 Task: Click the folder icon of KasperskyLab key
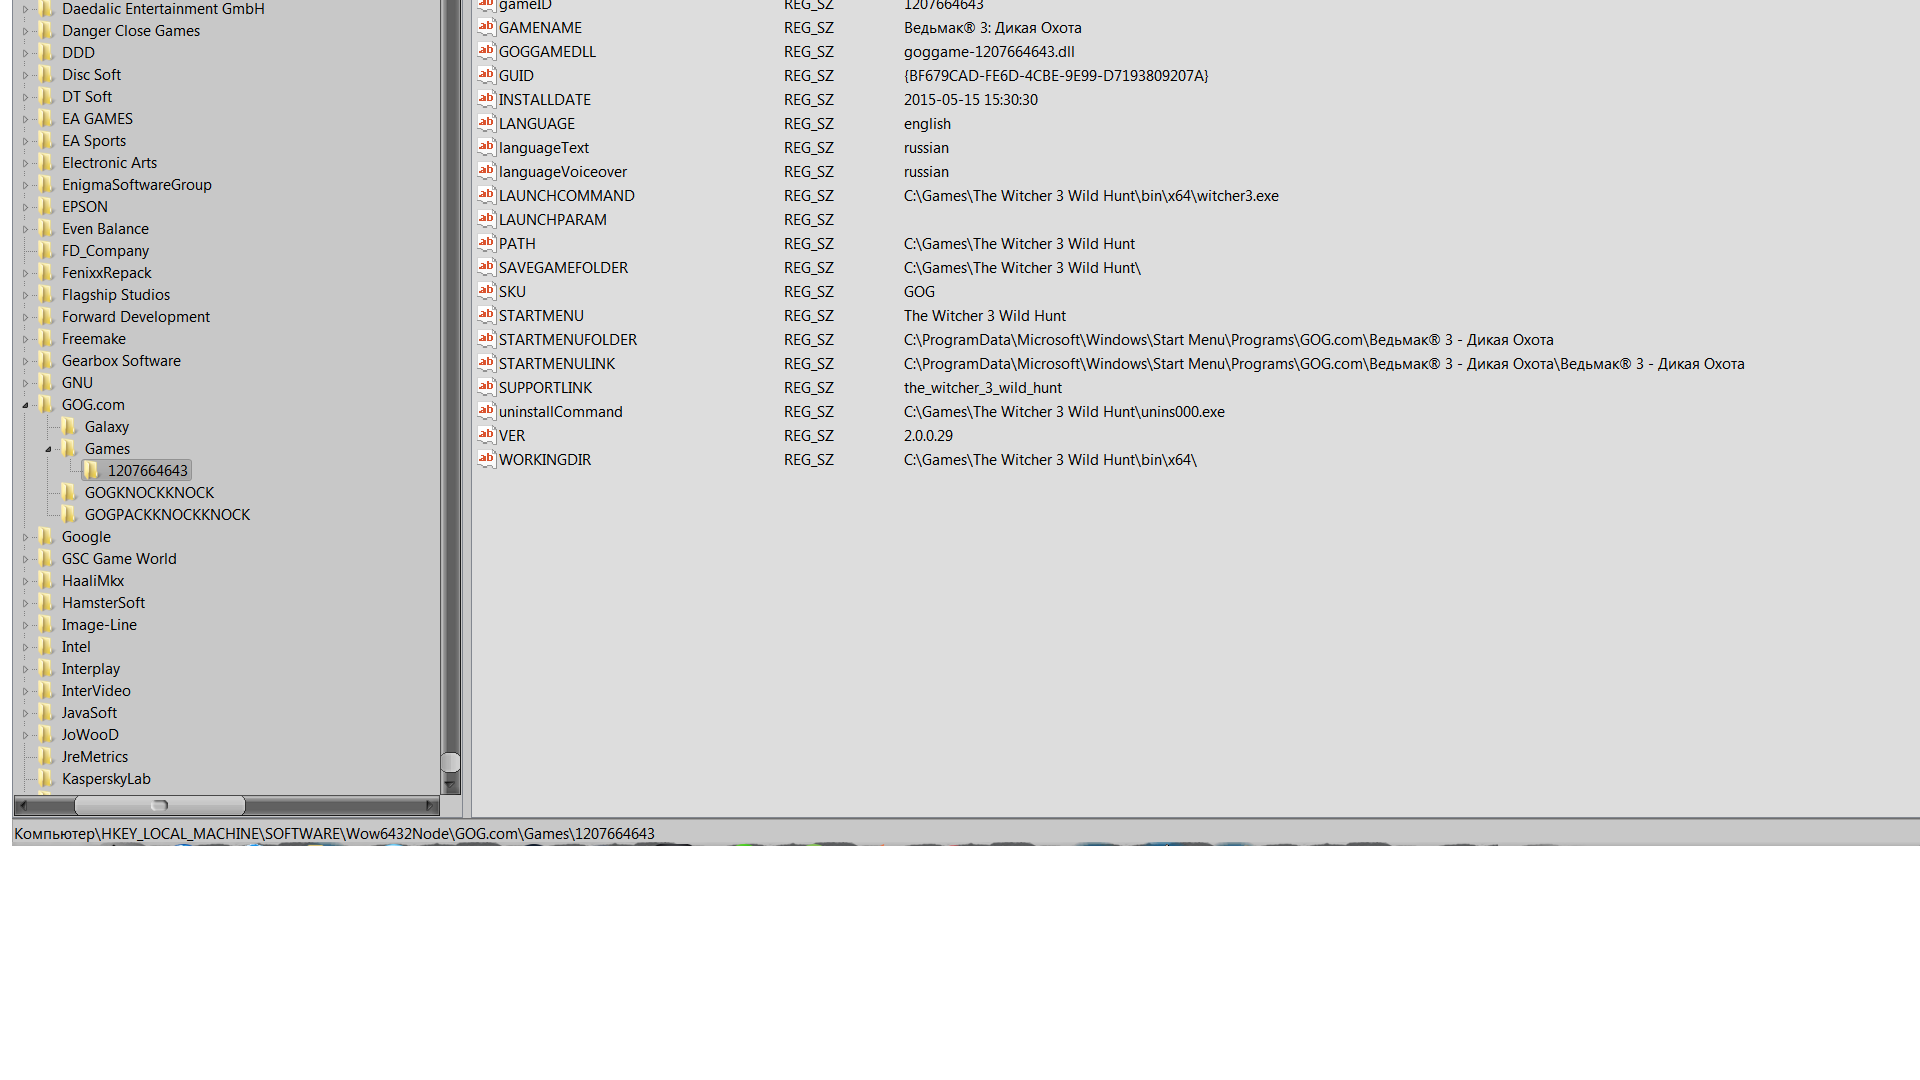(x=46, y=778)
